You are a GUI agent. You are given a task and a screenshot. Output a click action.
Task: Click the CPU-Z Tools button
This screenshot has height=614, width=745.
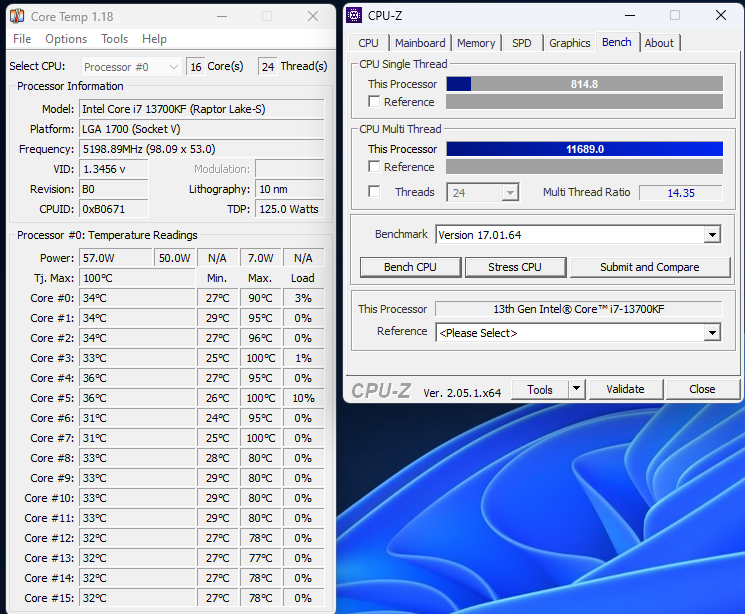click(x=540, y=390)
